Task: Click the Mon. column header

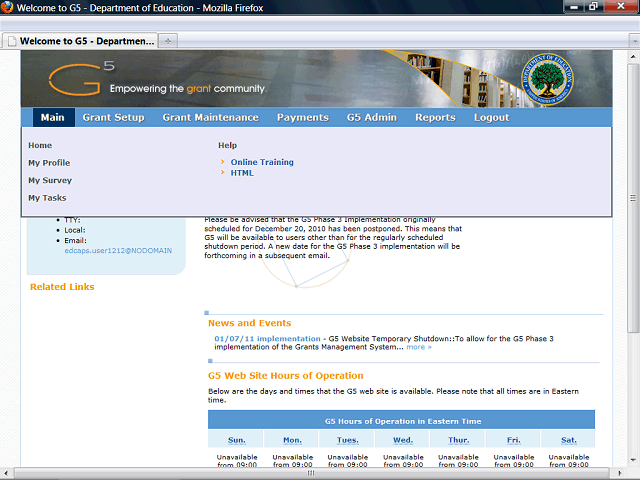Action: 293,440
